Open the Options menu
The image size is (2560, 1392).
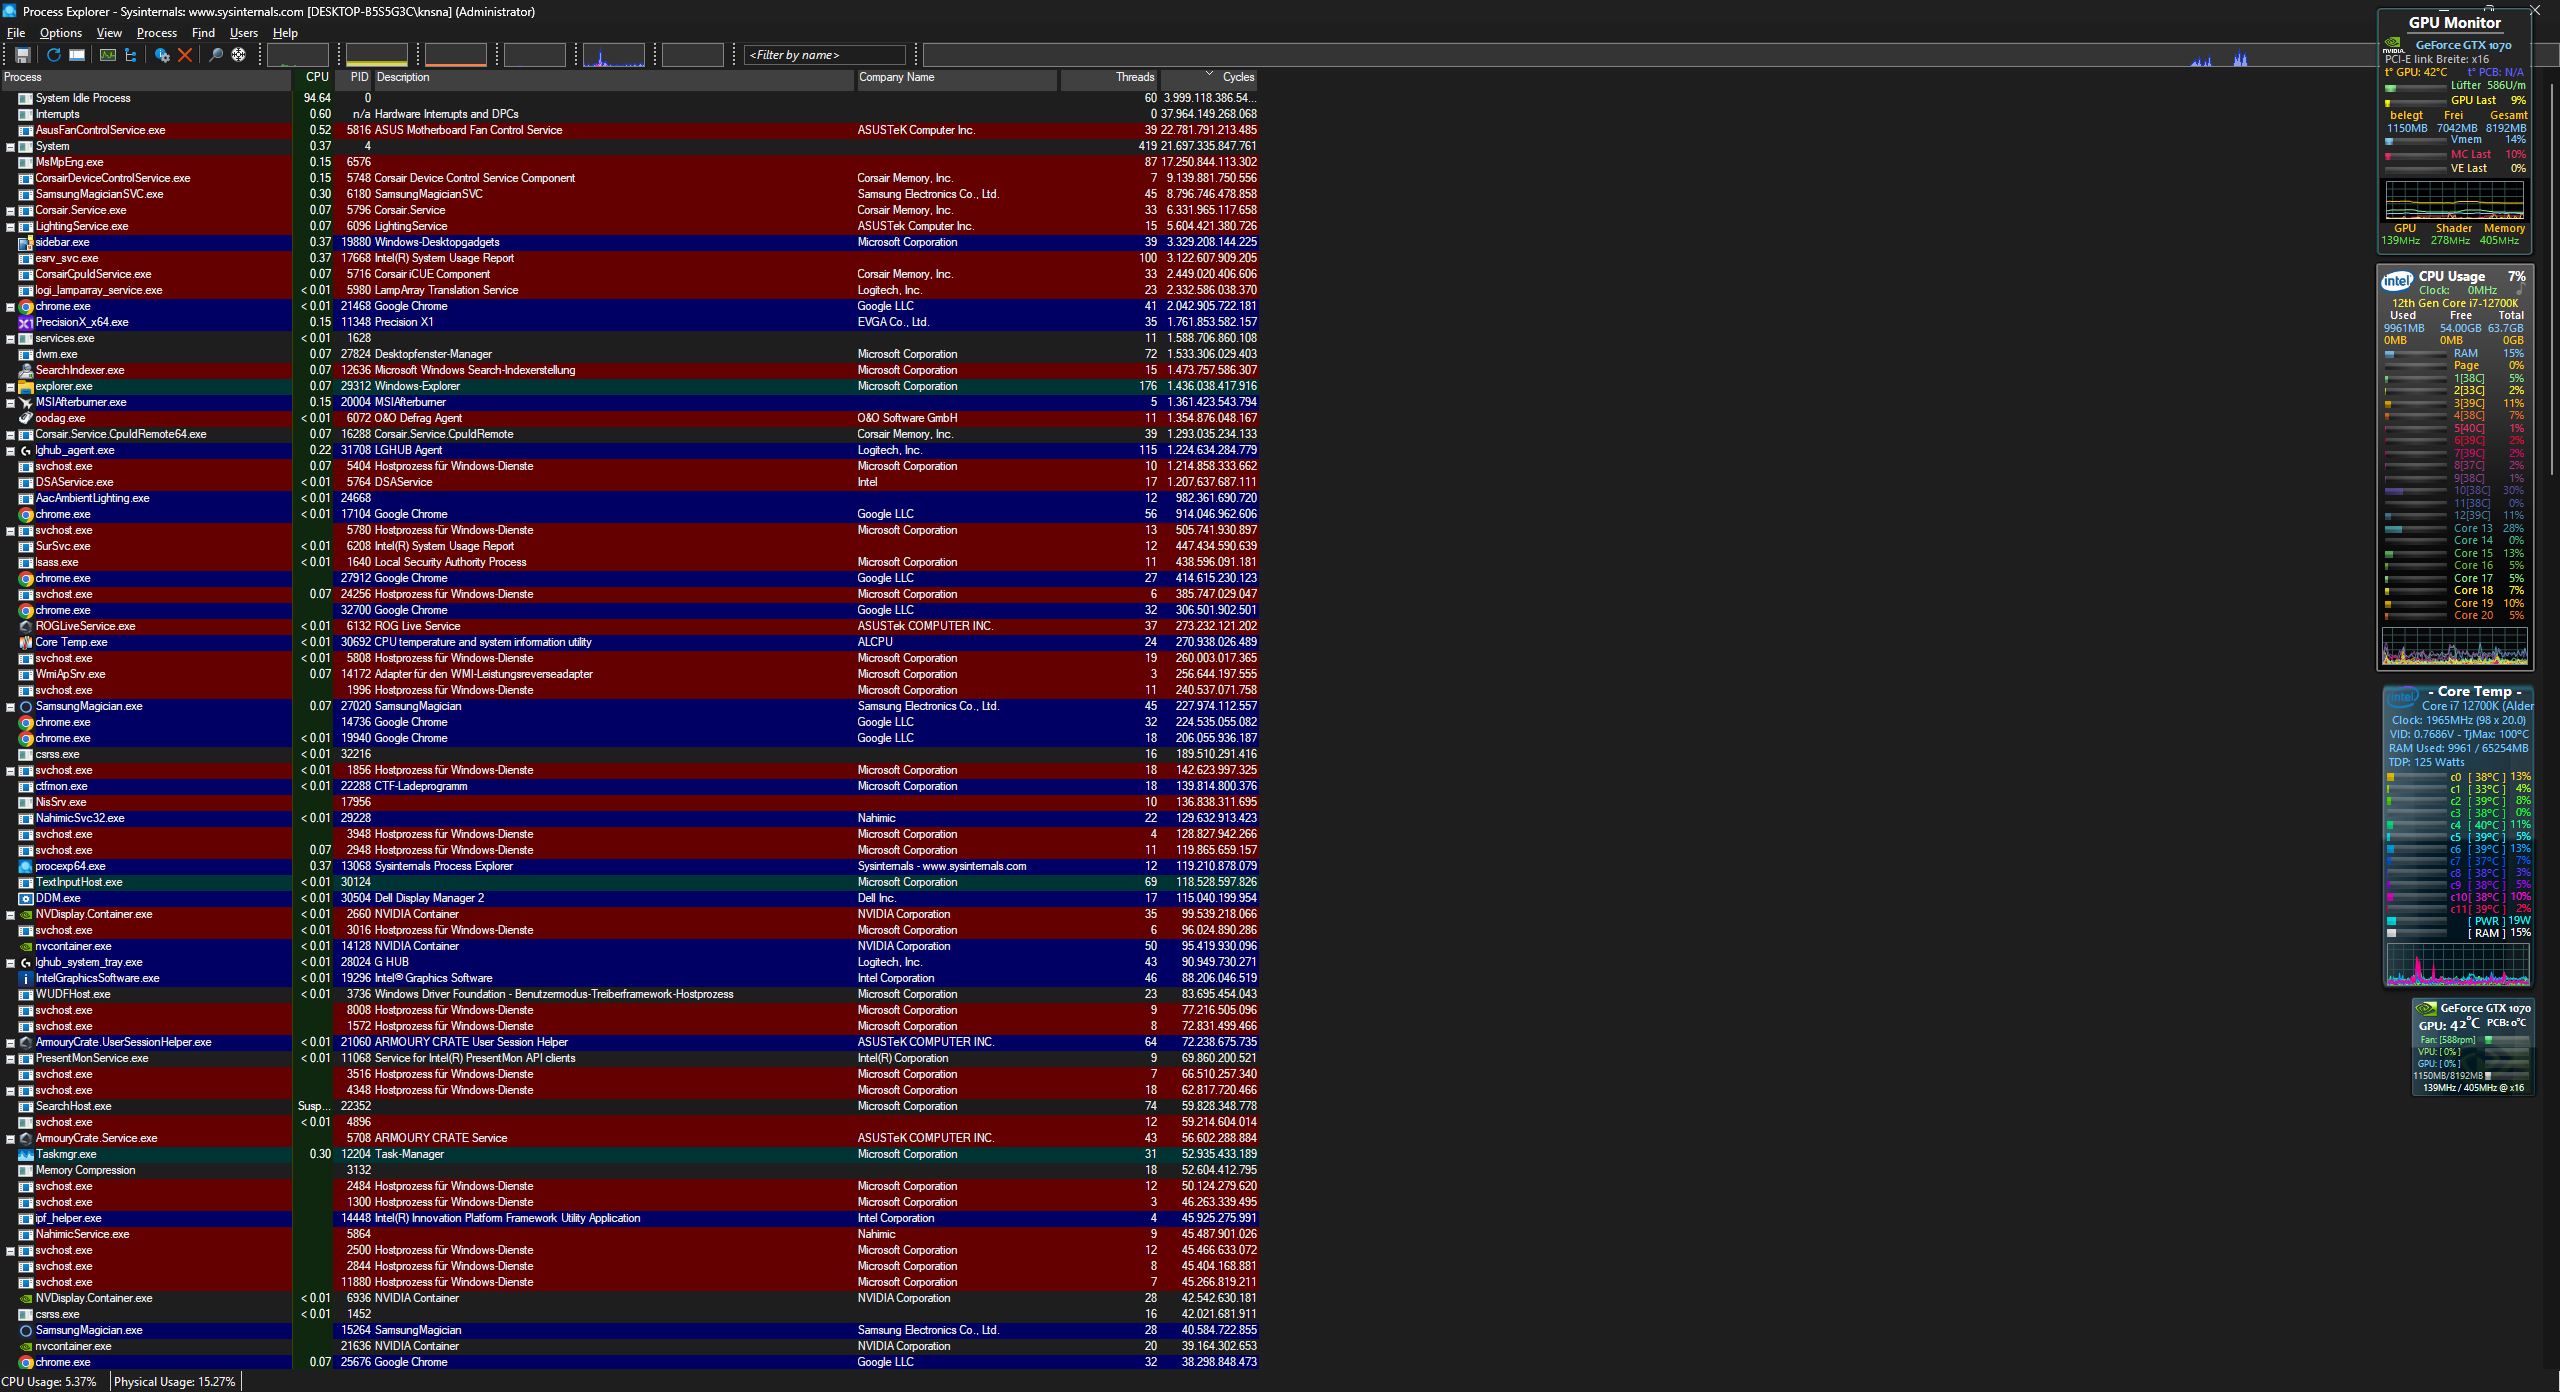(60, 33)
